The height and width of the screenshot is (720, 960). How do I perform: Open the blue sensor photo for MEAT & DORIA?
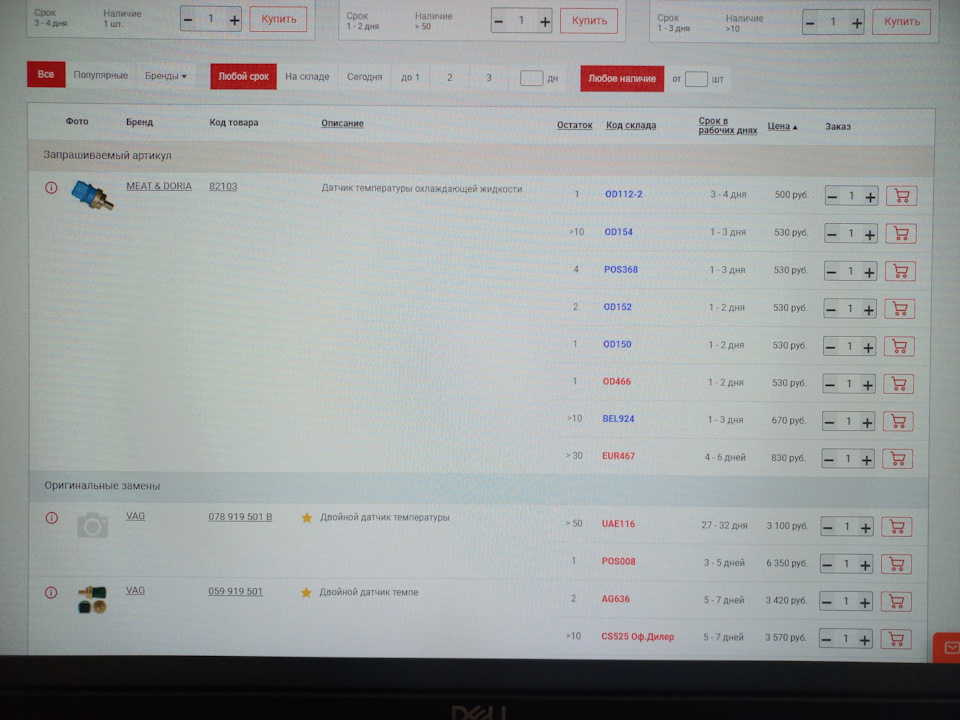click(92, 195)
